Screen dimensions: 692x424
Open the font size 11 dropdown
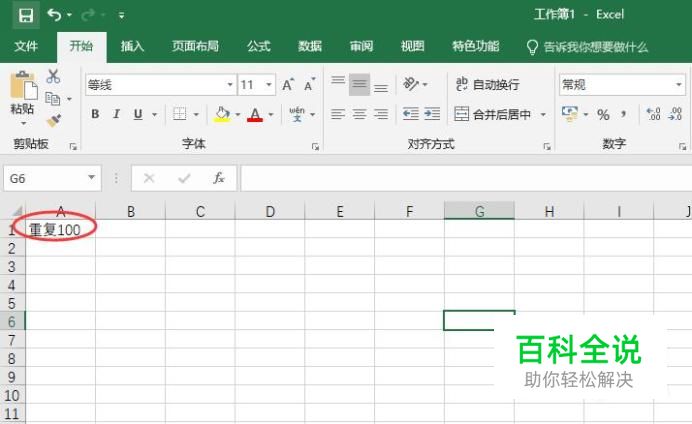(x=268, y=85)
